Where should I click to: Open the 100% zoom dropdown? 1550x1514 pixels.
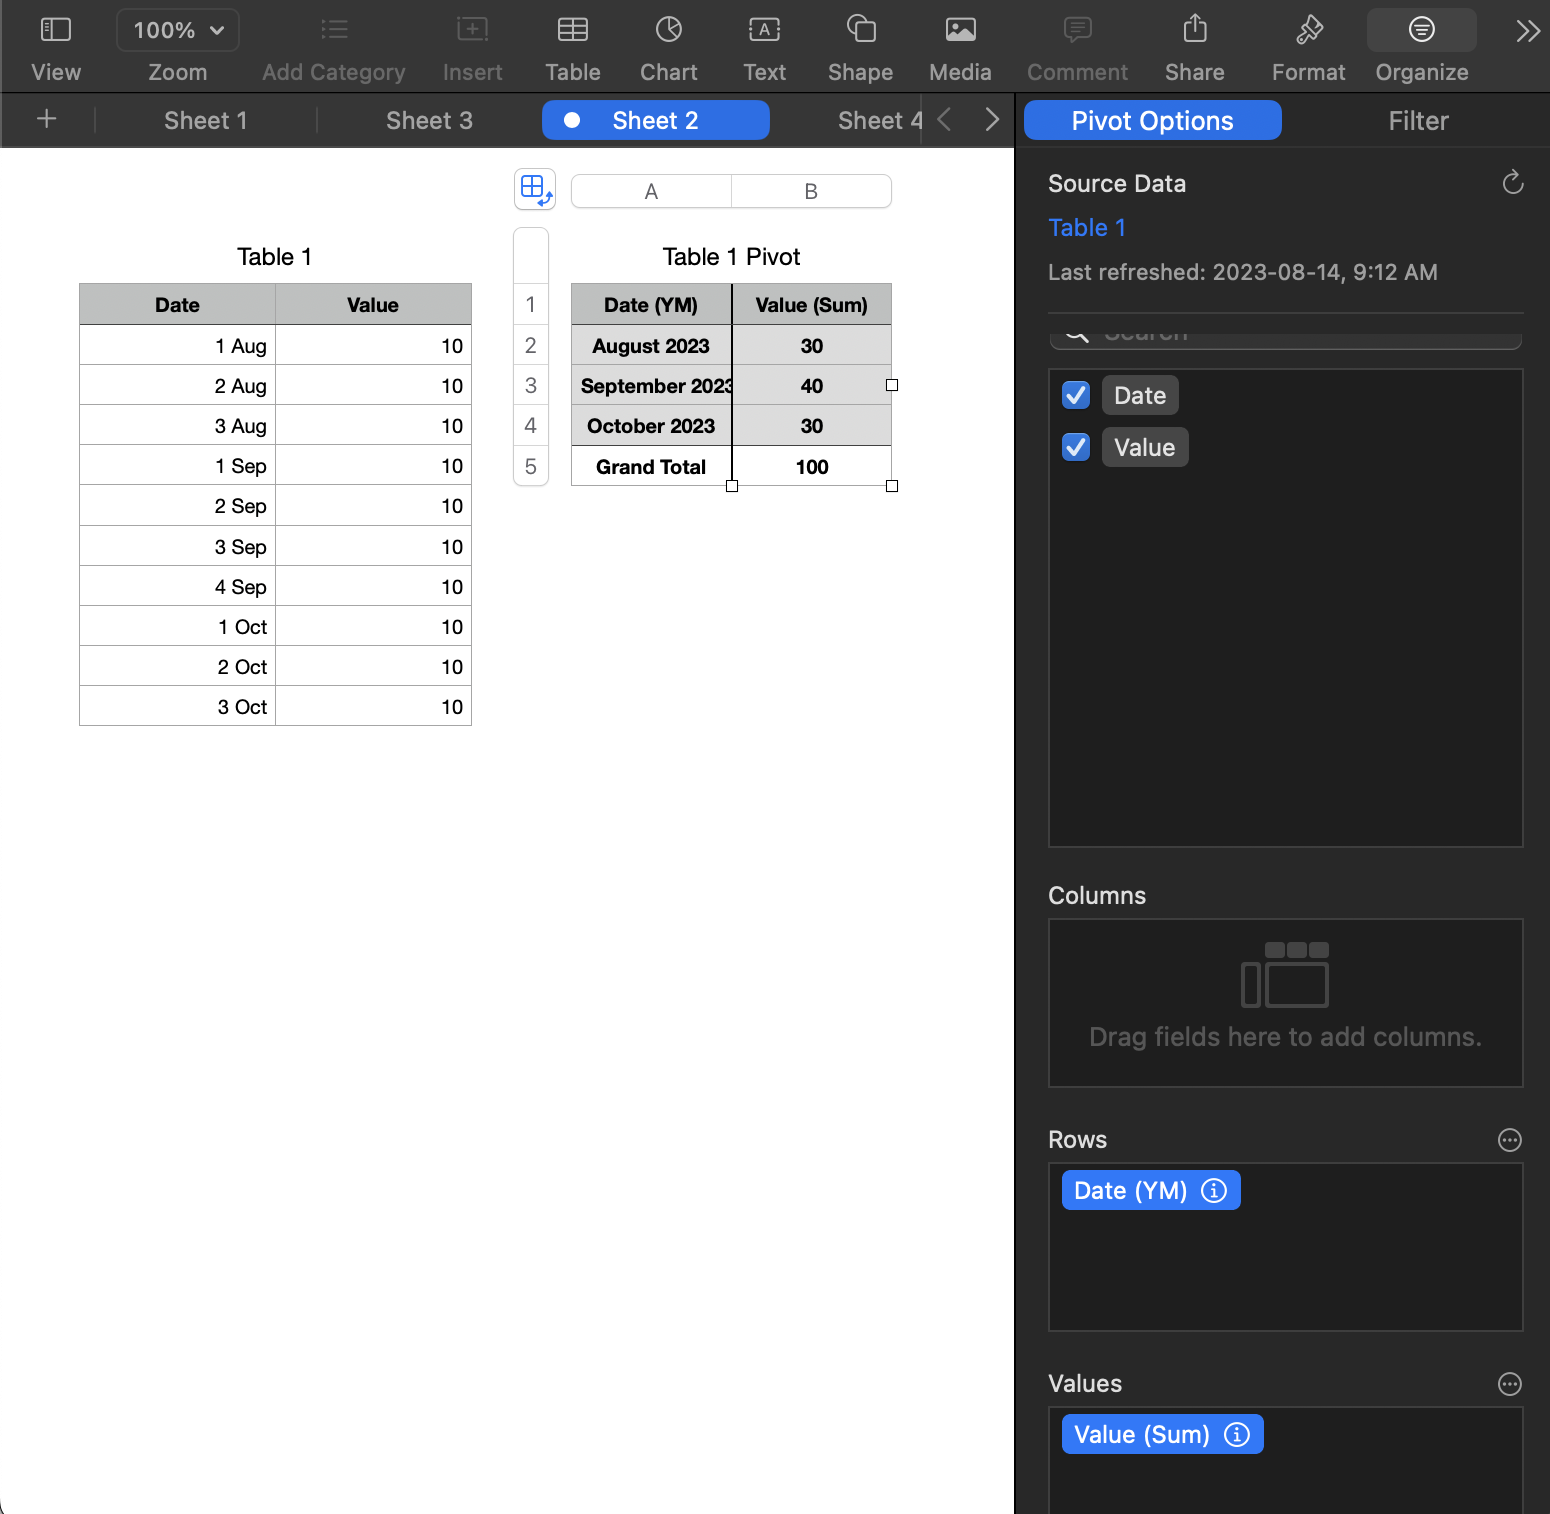pos(178,30)
